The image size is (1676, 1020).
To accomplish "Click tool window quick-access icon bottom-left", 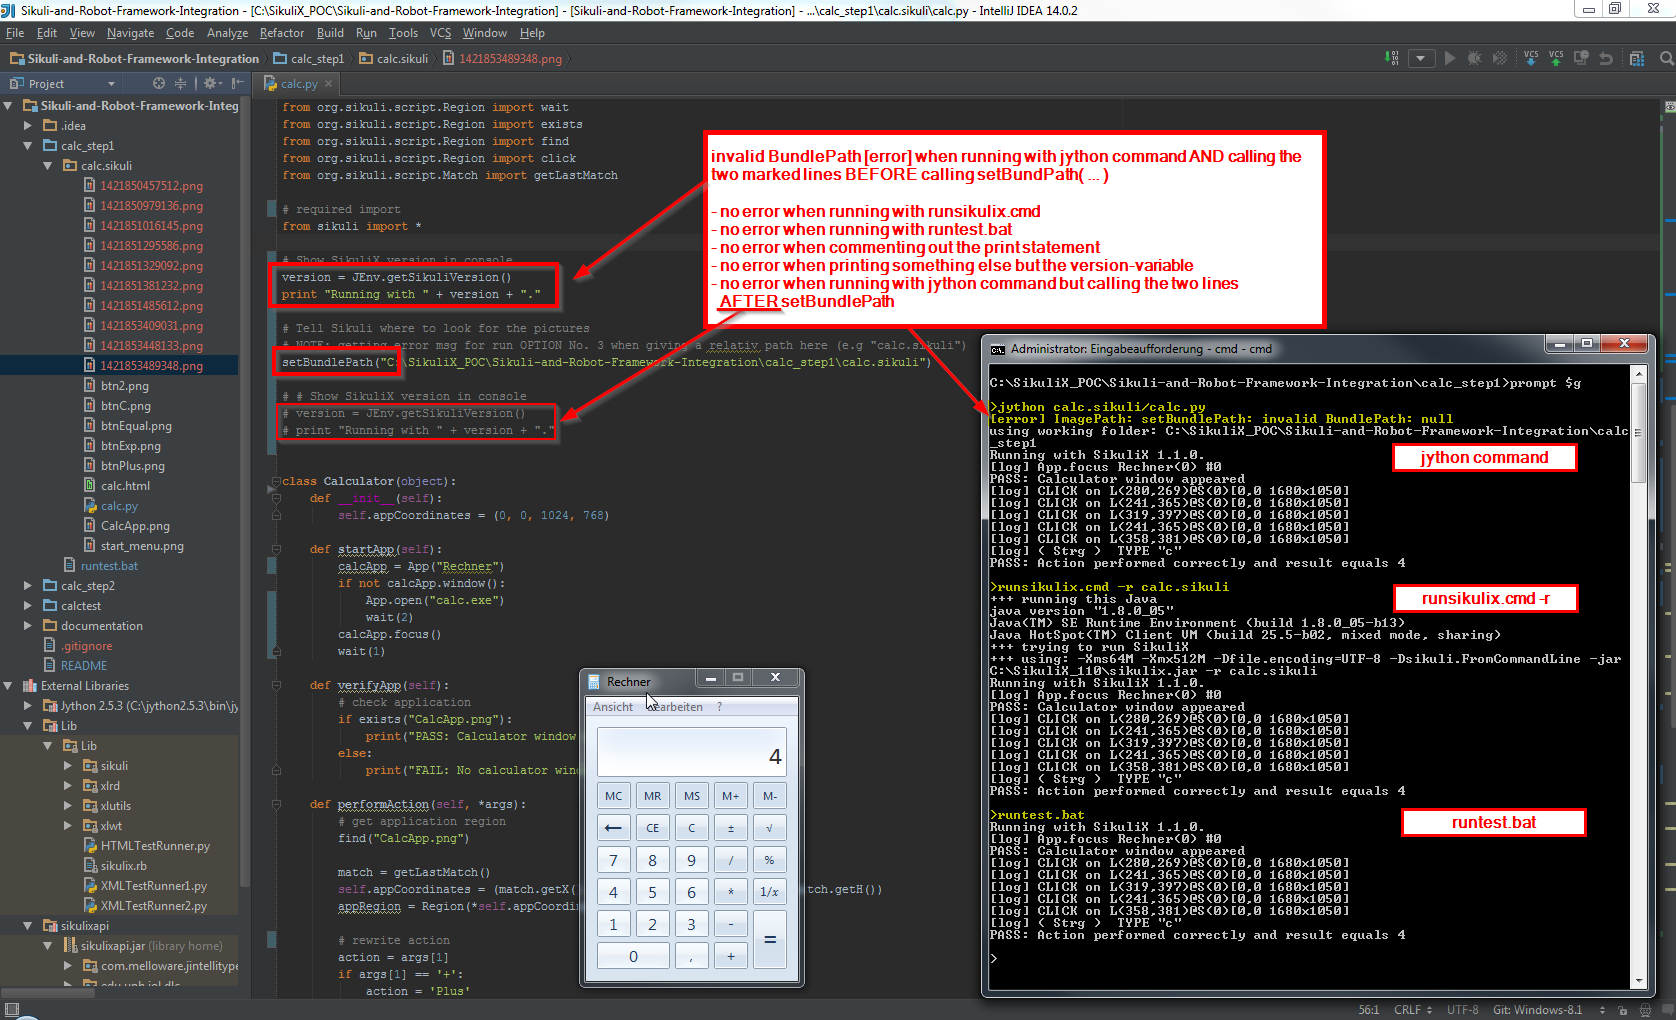I will tap(12, 1010).
